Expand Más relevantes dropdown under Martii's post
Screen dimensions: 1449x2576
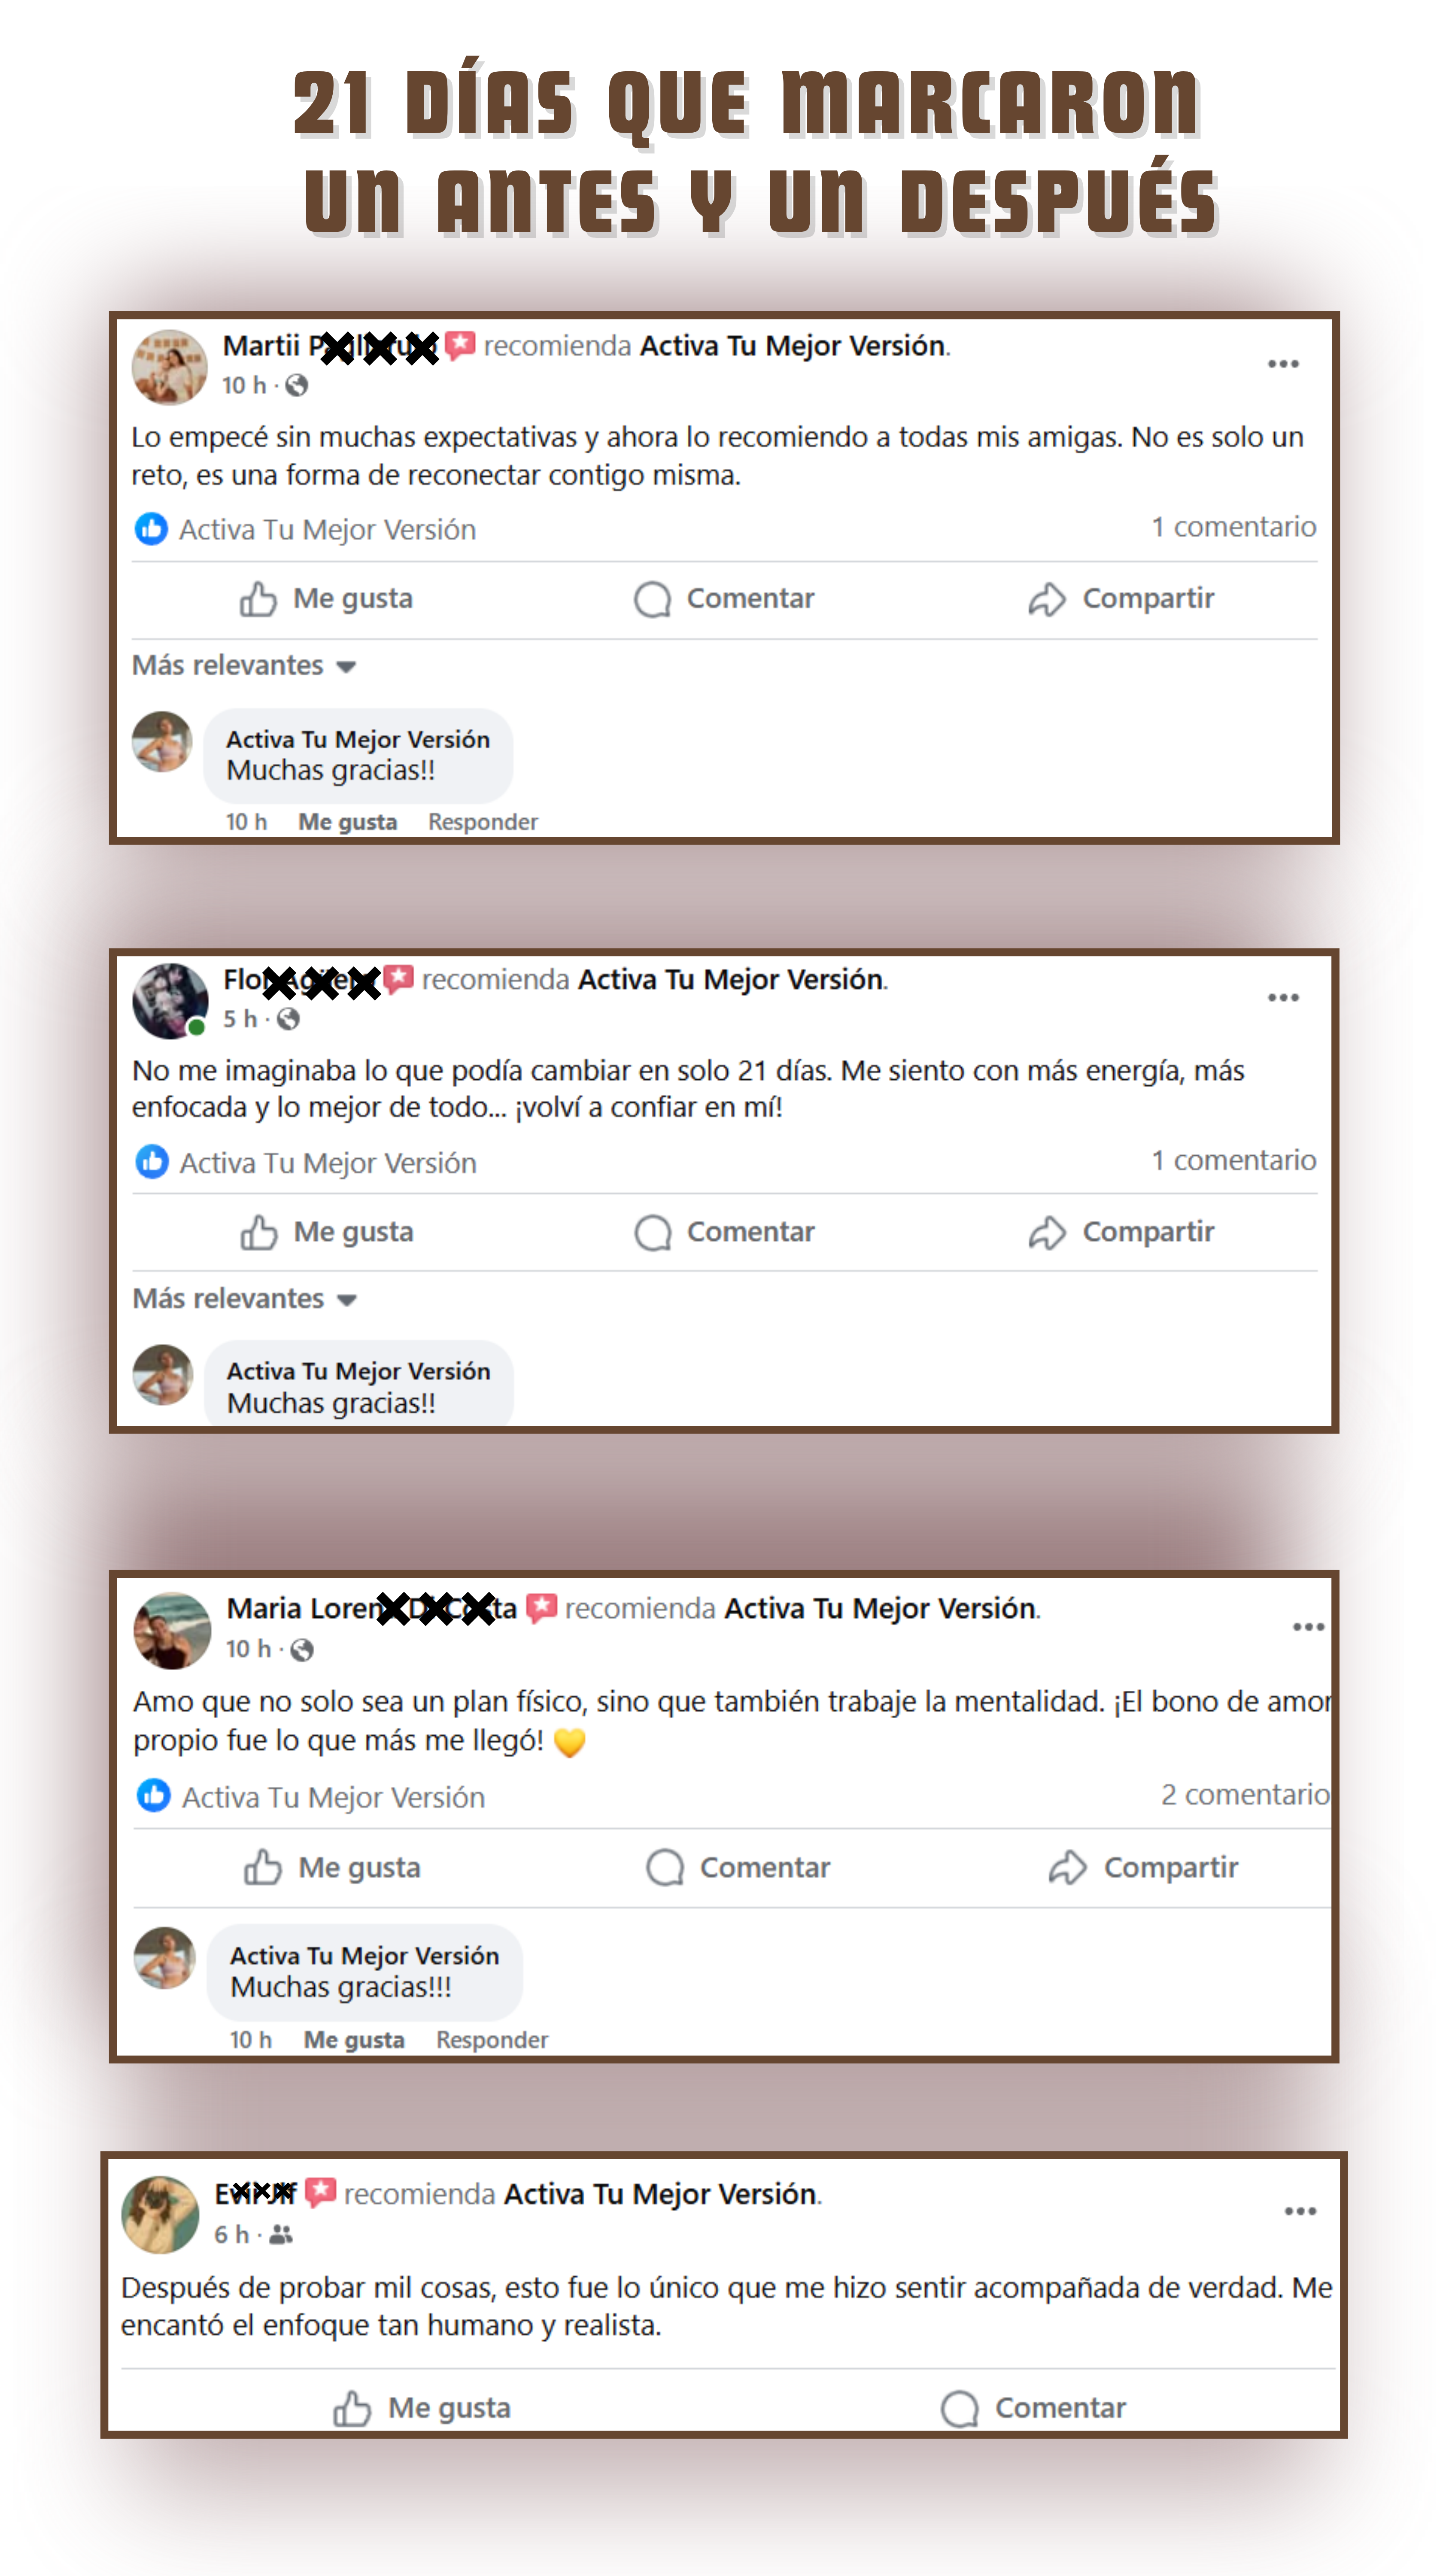tap(244, 666)
